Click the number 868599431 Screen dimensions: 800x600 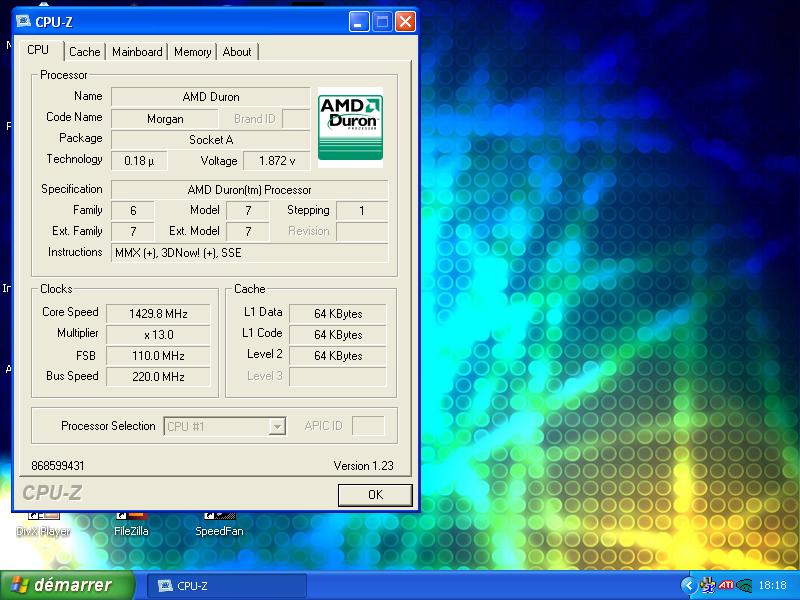click(58, 466)
